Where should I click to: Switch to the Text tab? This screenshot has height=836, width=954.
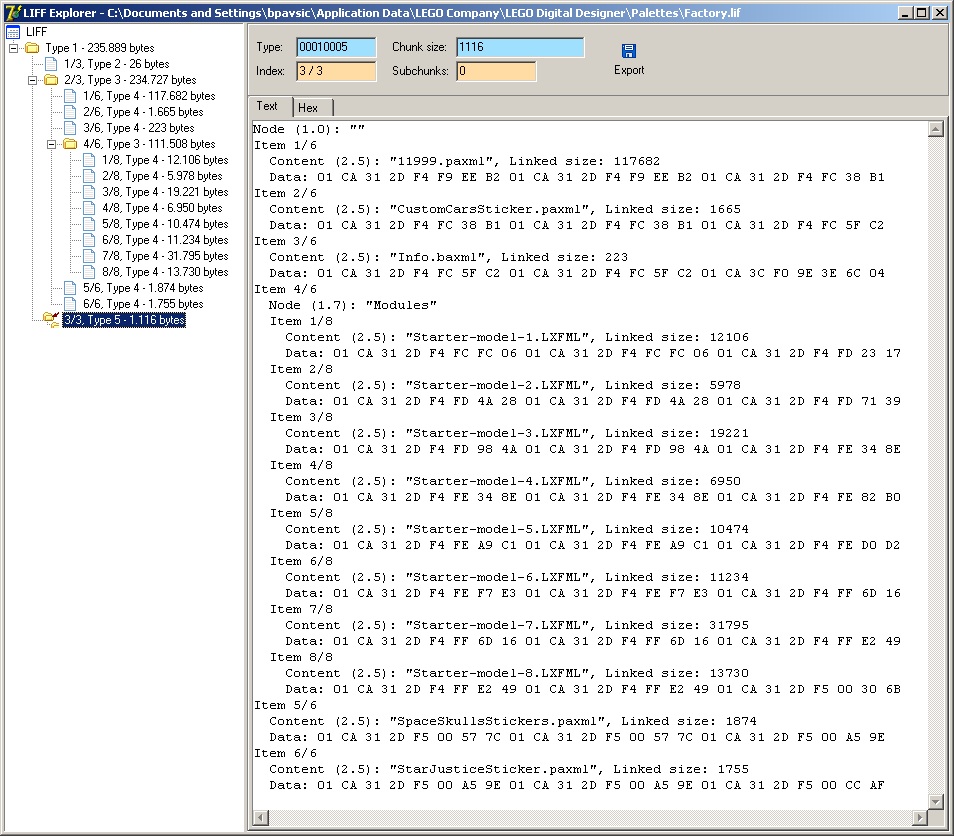(x=267, y=106)
